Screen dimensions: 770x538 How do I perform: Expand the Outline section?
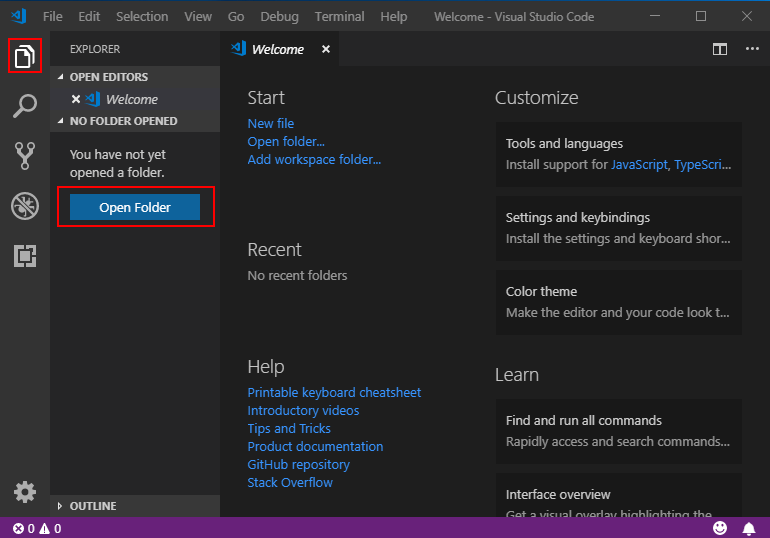coord(92,506)
